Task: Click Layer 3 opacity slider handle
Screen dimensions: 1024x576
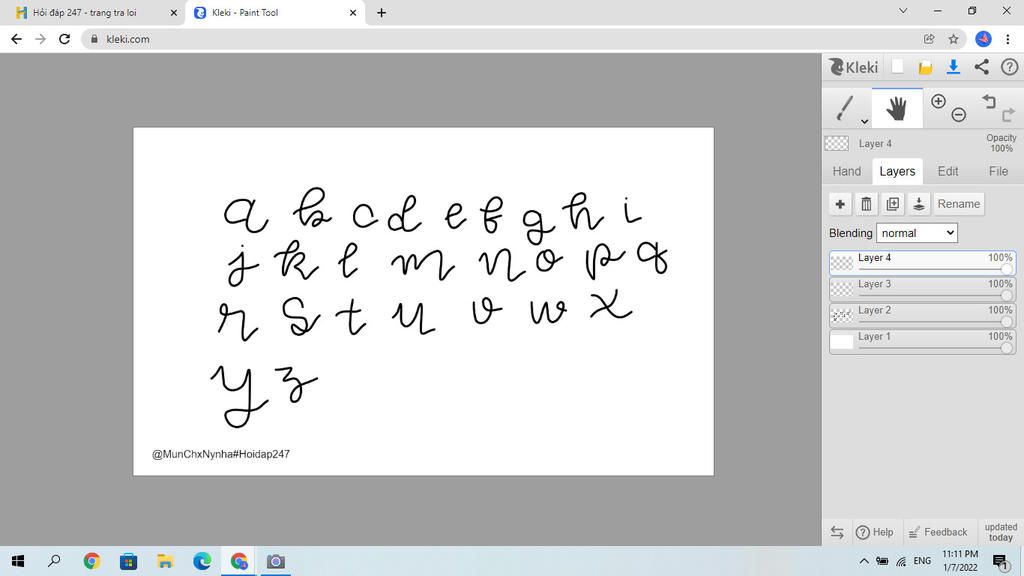Action: point(1007,296)
